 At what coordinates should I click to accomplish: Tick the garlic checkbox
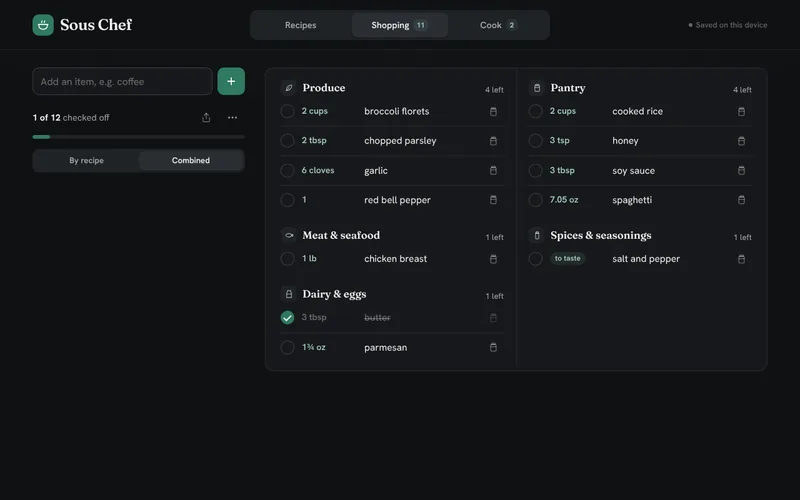(287, 170)
